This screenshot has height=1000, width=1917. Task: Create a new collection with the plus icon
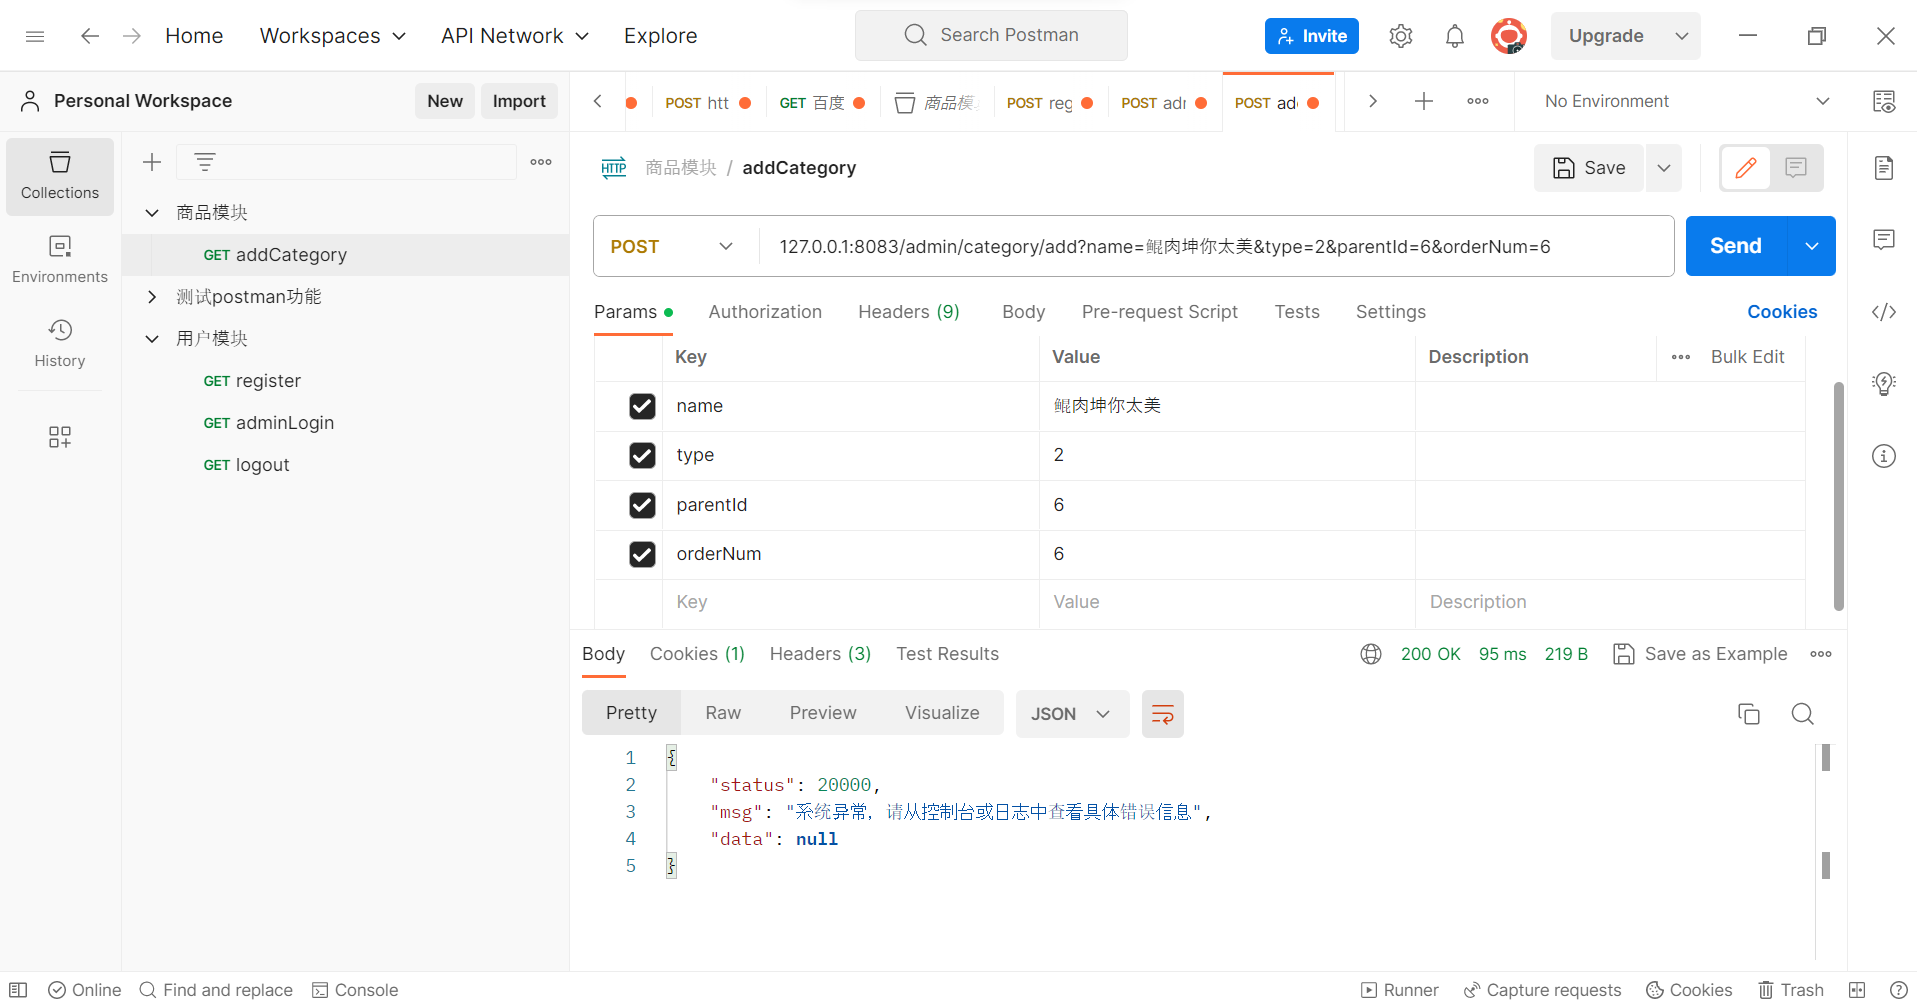coord(152,162)
